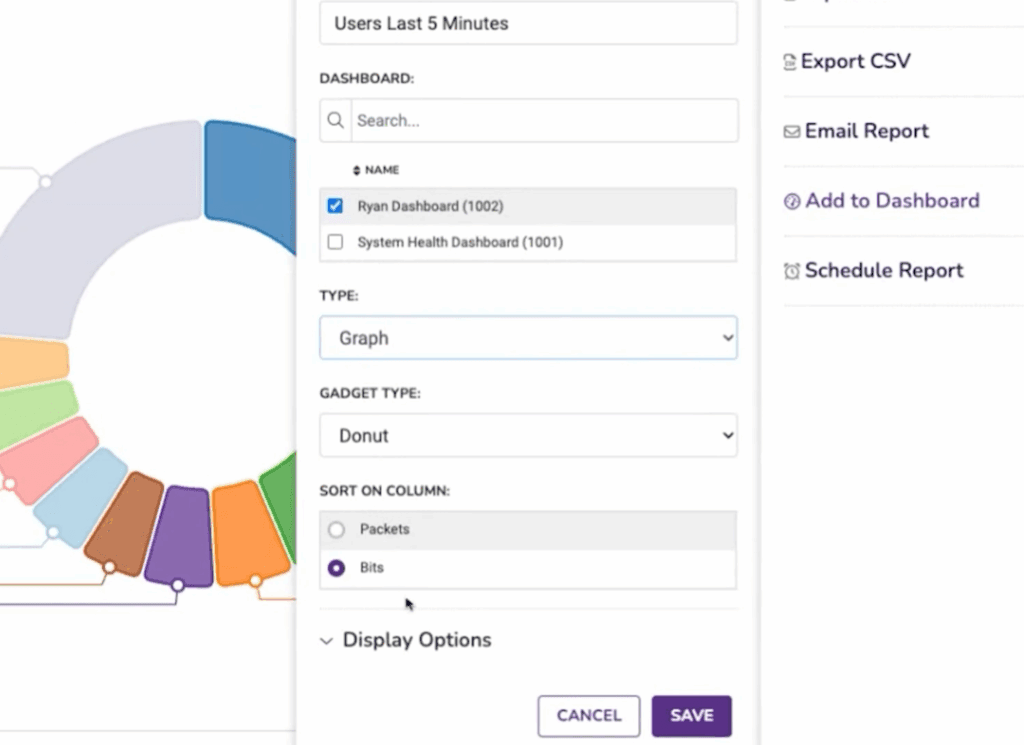Viewport: 1024px width, 745px height.
Task: Click the sort arrows beside NAME column
Action: pos(355,170)
